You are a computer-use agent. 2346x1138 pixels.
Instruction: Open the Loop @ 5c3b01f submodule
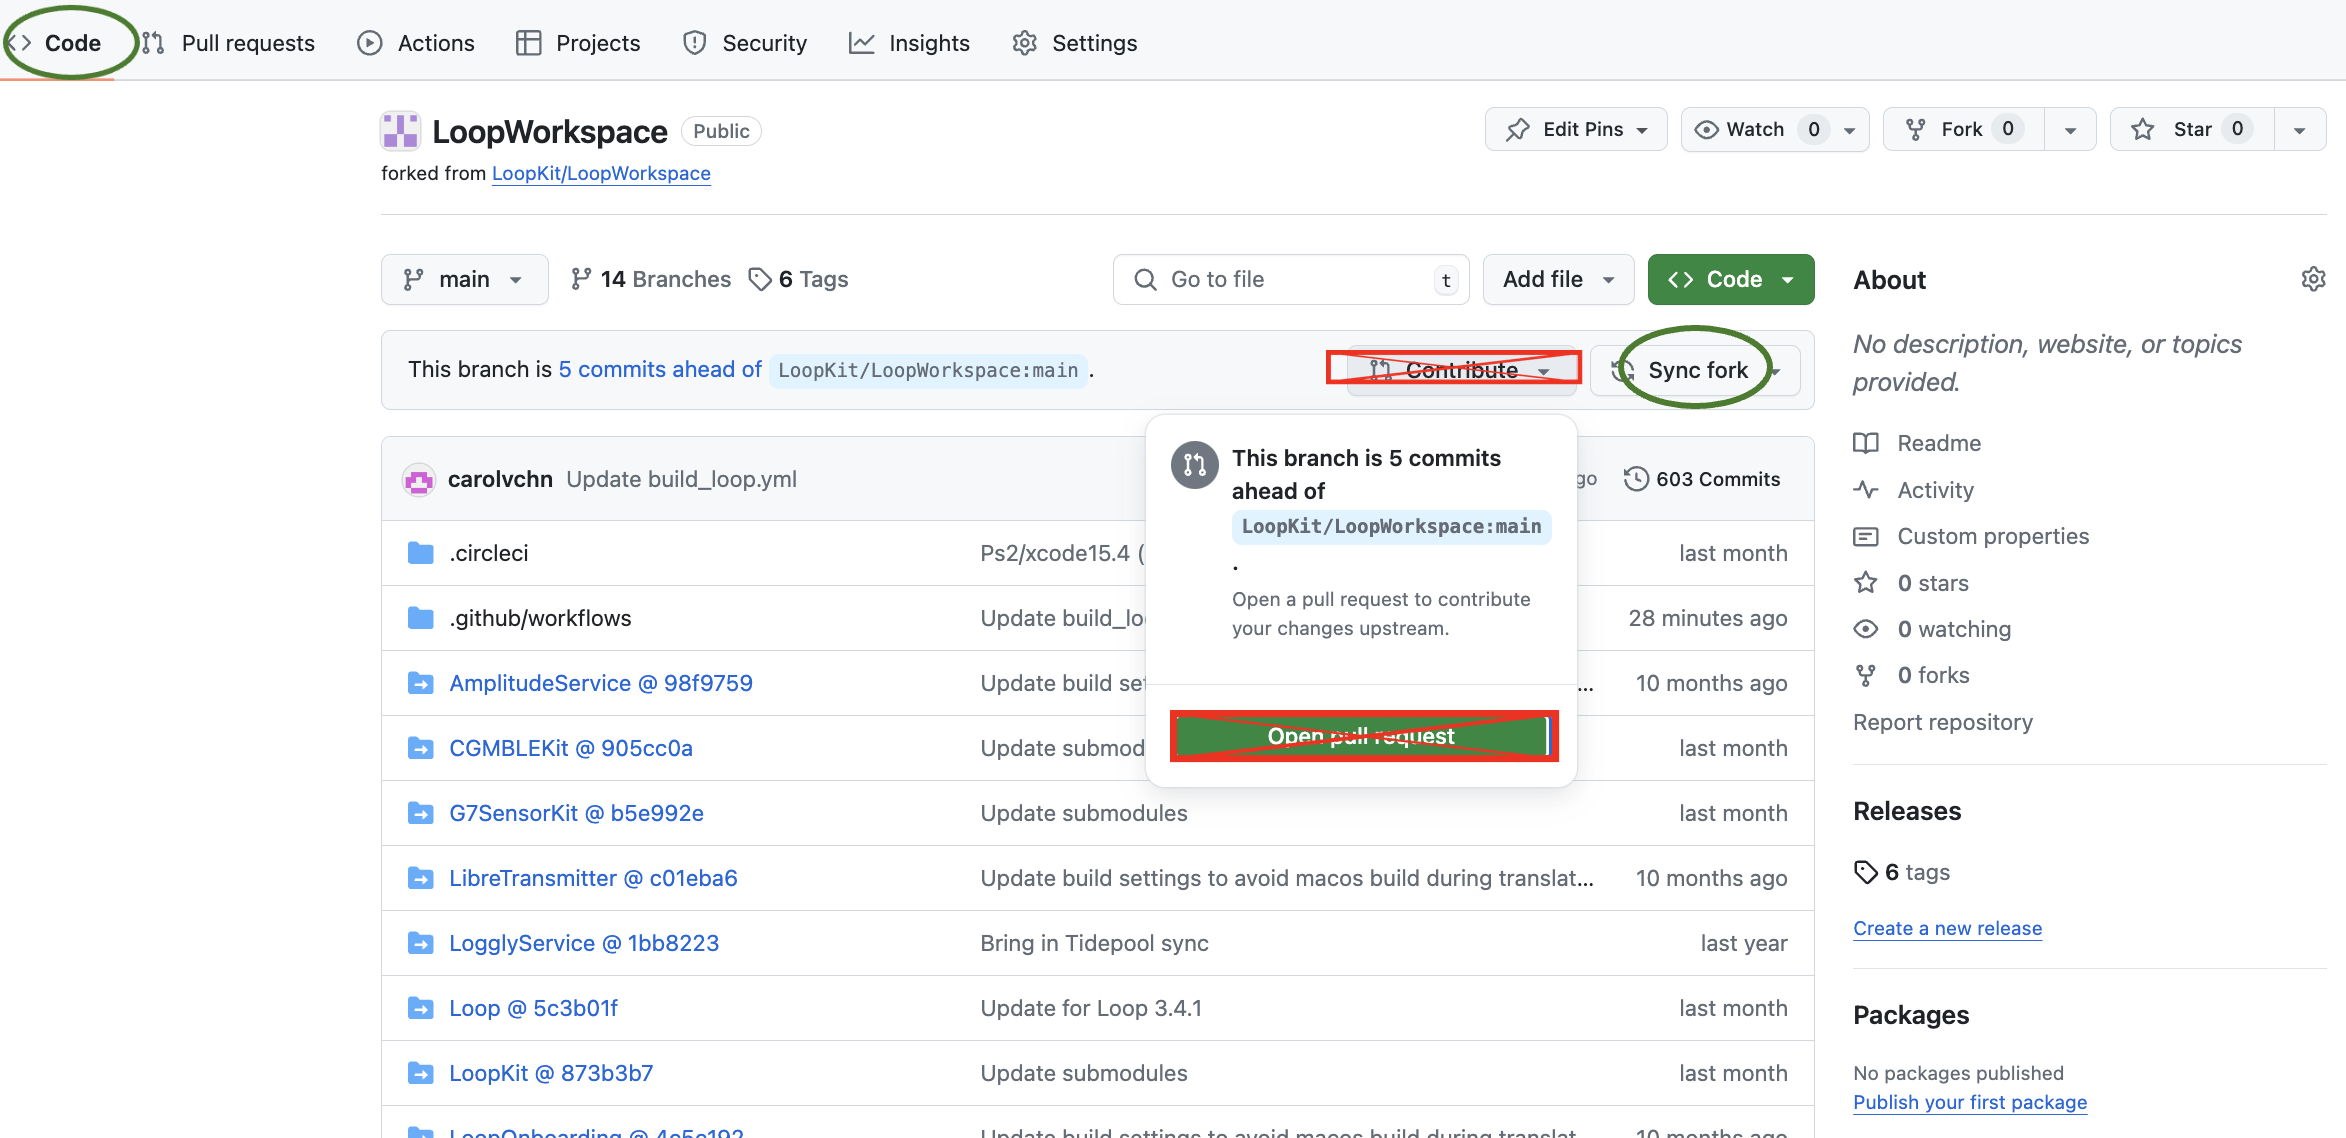533,1008
